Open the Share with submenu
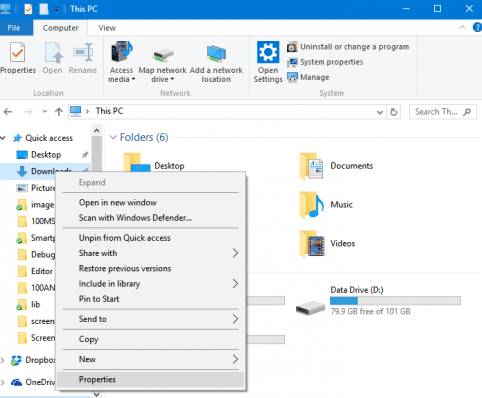Image resolution: width=482 pixels, height=398 pixels. (x=151, y=253)
